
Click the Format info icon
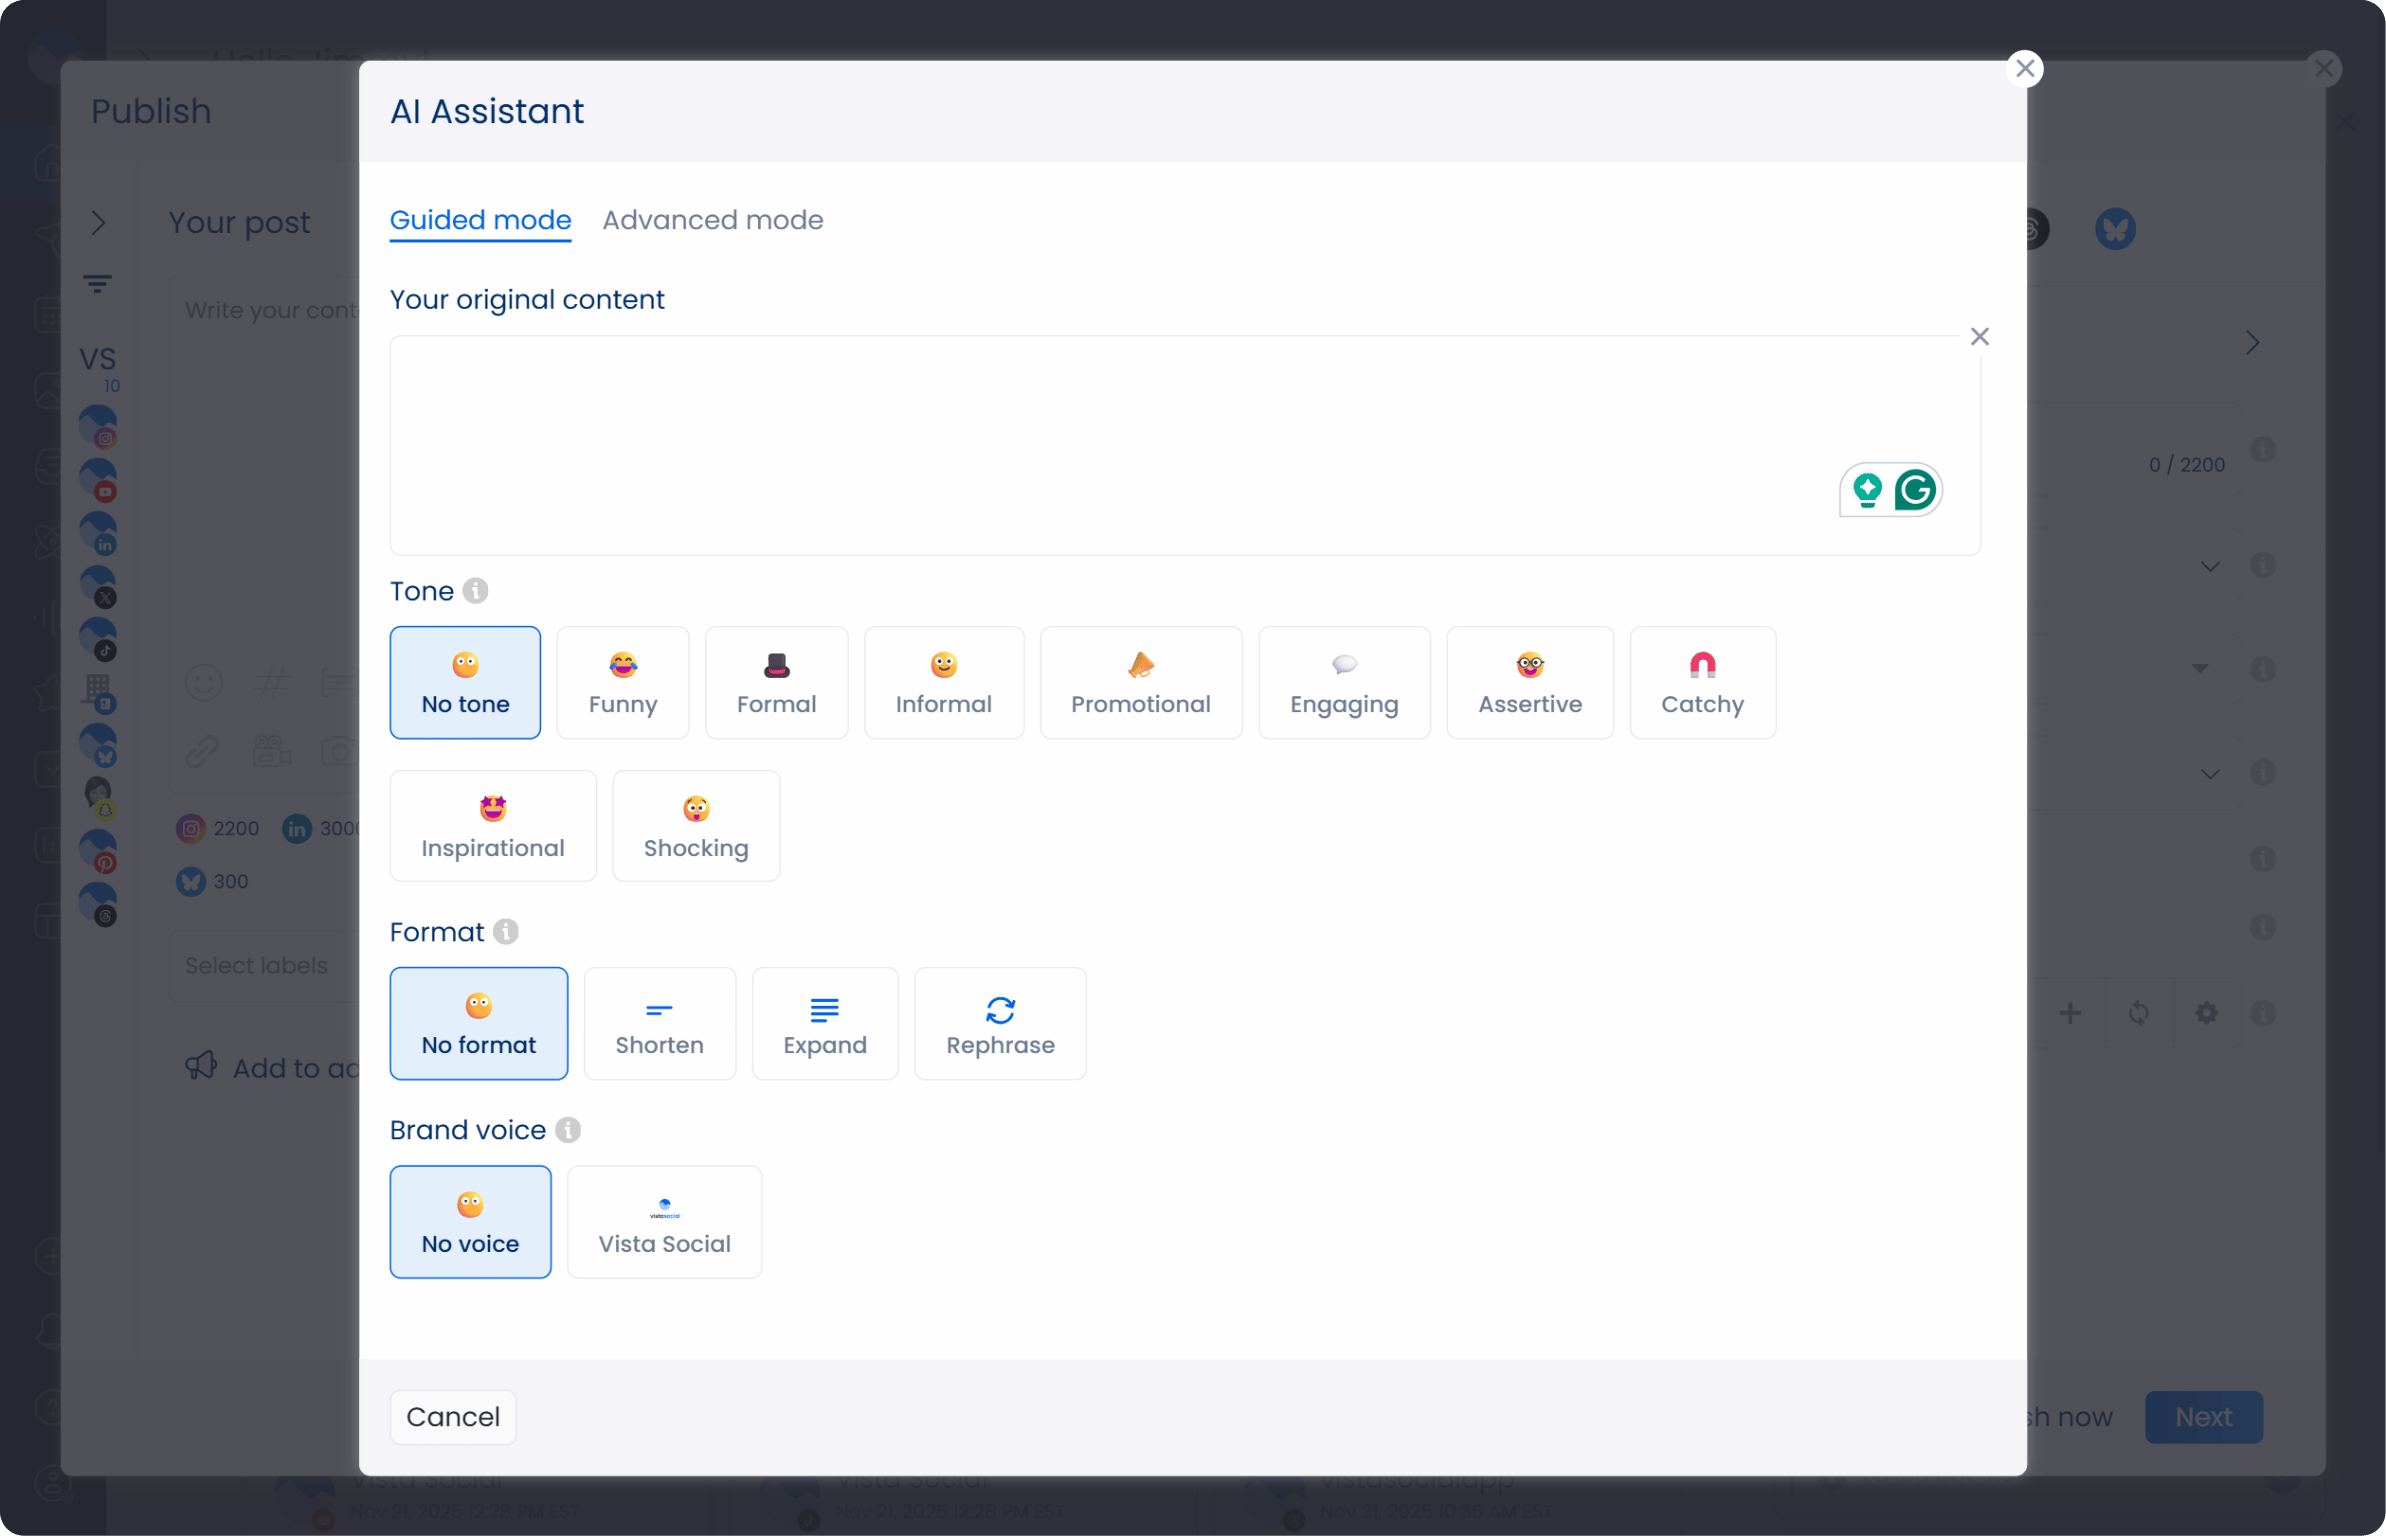click(x=506, y=932)
